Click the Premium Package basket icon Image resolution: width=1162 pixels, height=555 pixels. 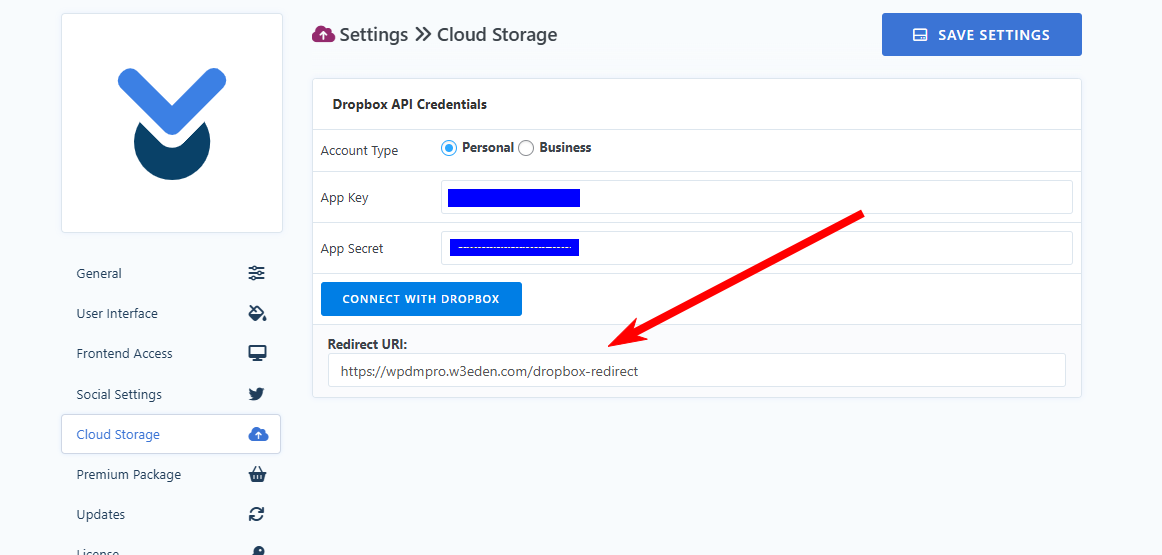click(x=256, y=474)
